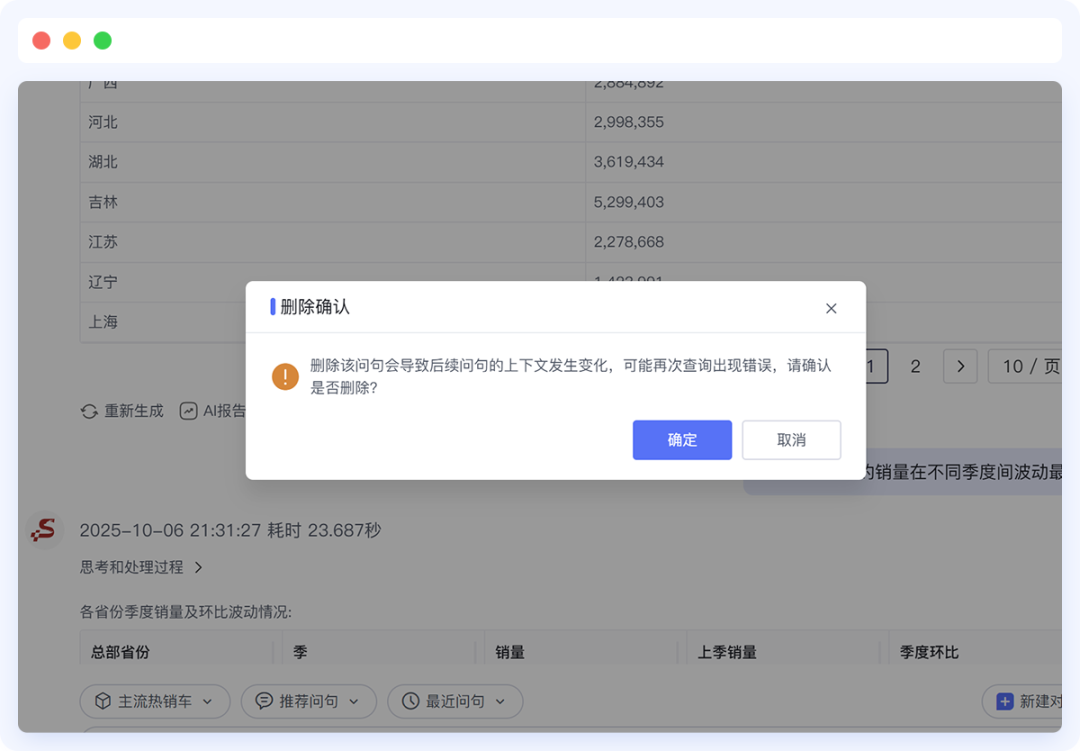The width and height of the screenshot is (1080, 751).
Task: Click the 重新生成 refresh icon
Action: [x=90, y=410]
